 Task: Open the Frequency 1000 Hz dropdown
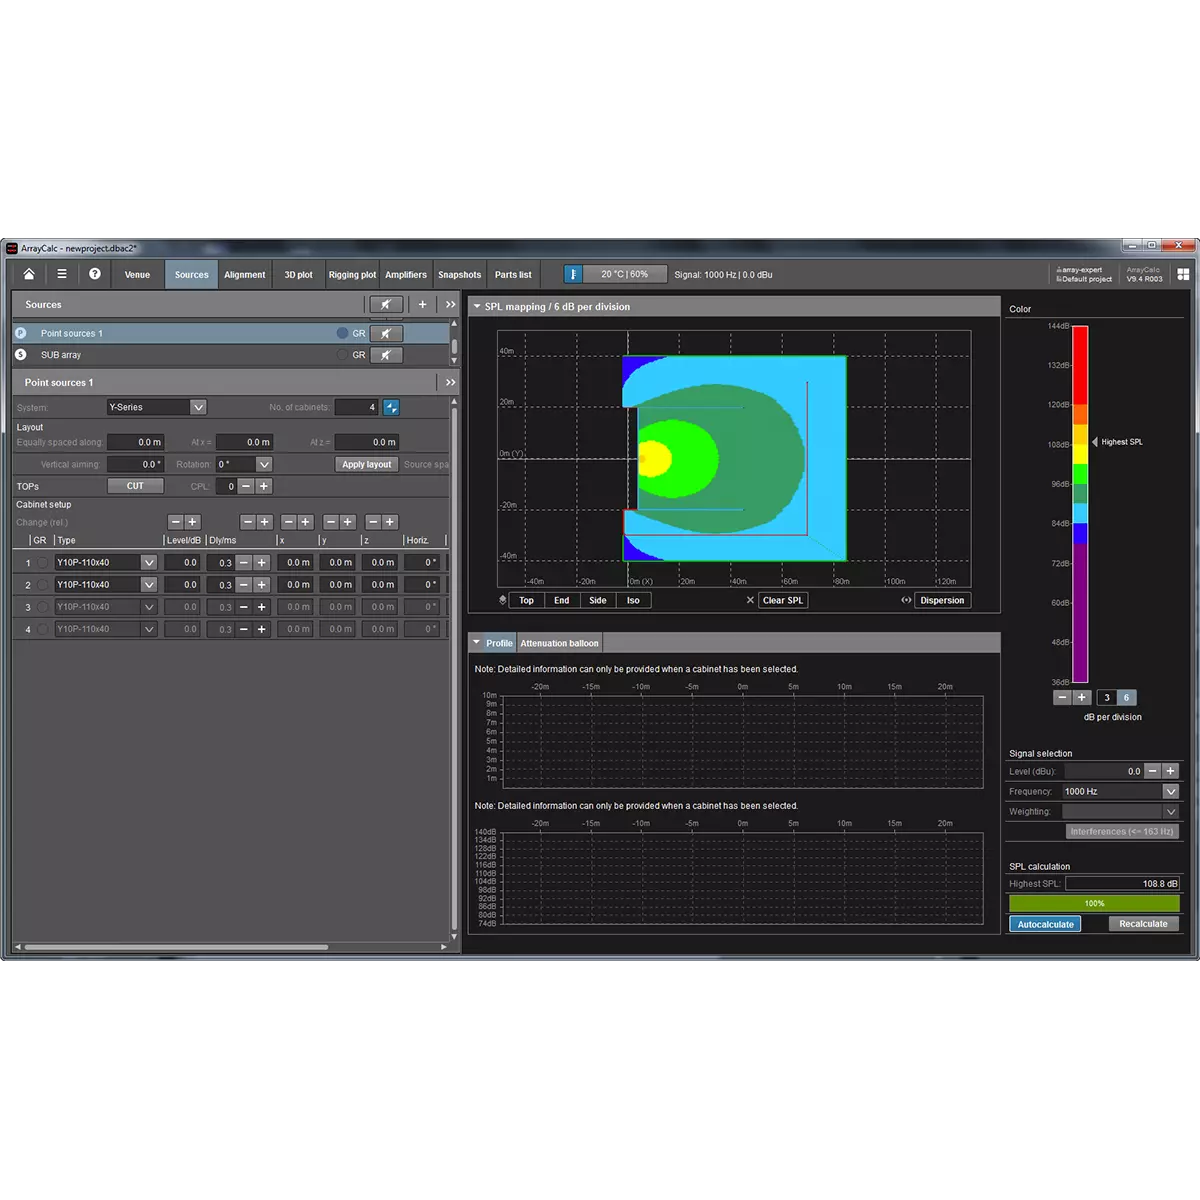coord(1170,791)
